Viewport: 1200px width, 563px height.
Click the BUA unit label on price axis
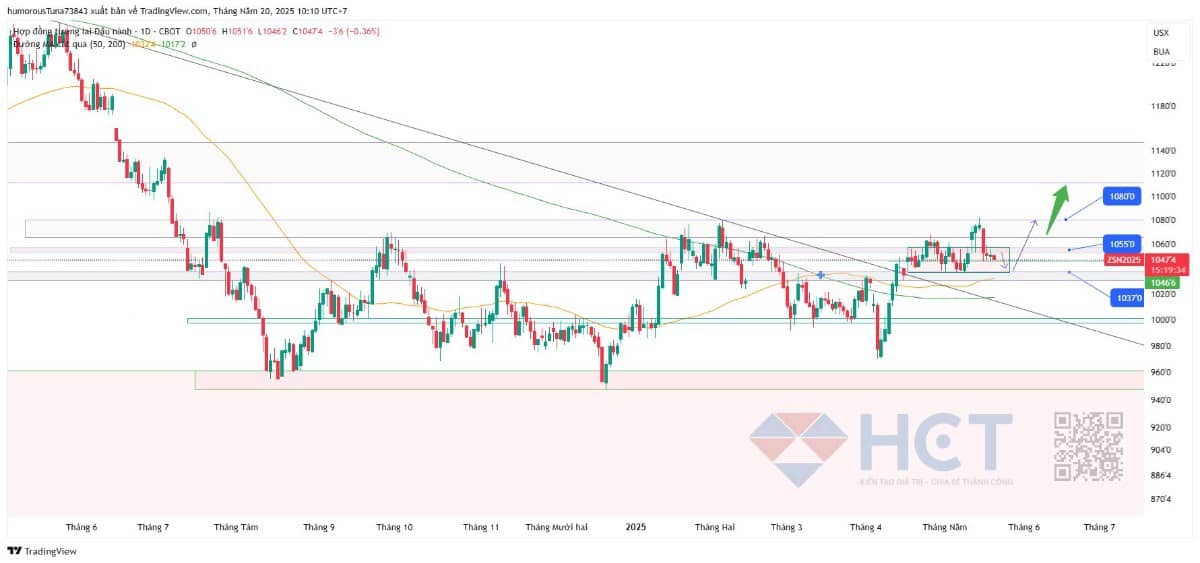coord(1161,51)
